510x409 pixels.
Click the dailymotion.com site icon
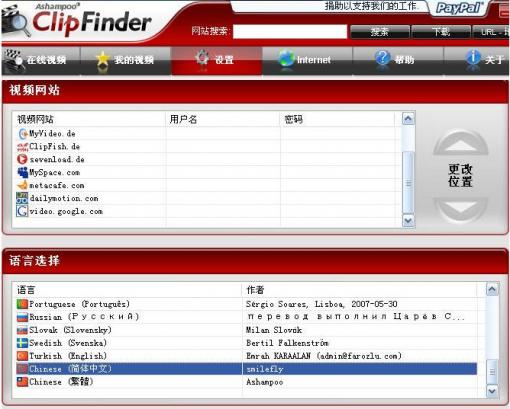[23, 198]
